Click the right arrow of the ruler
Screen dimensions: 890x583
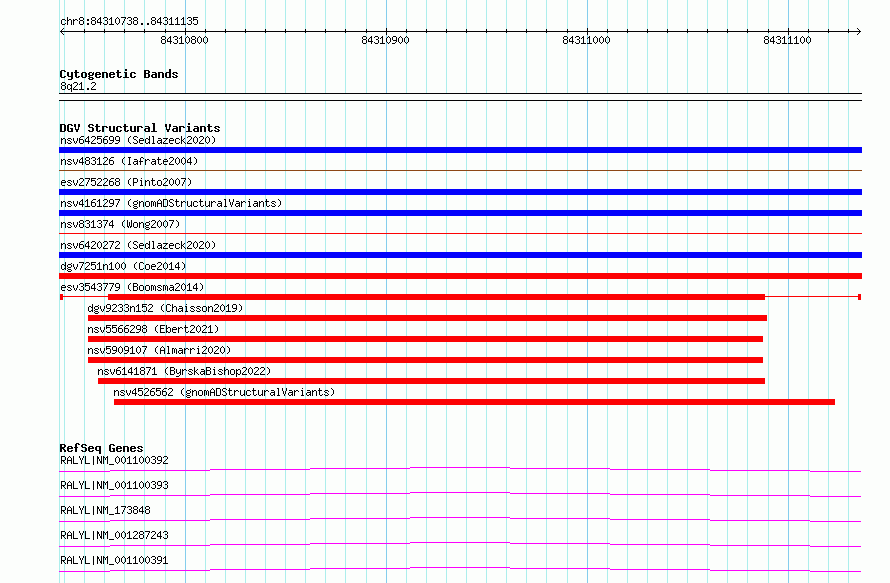[x=859, y=31]
